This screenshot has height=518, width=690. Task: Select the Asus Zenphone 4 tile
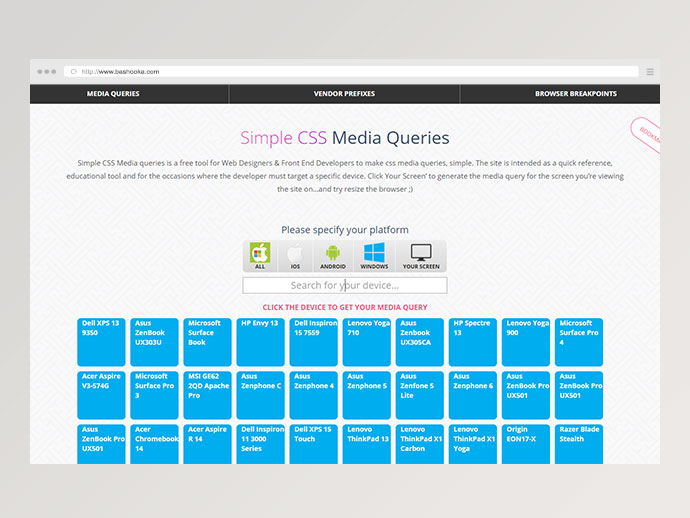tap(314, 395)
